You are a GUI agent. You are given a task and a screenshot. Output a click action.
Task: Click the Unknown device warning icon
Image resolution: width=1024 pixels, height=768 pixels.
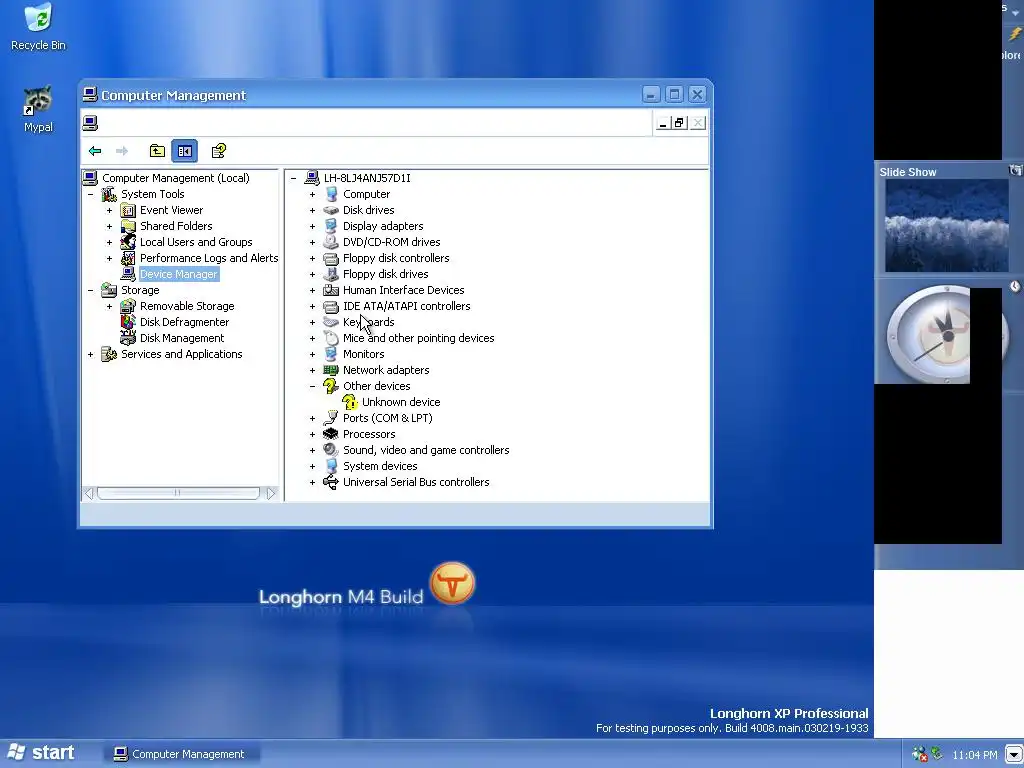tap(350, 402)
